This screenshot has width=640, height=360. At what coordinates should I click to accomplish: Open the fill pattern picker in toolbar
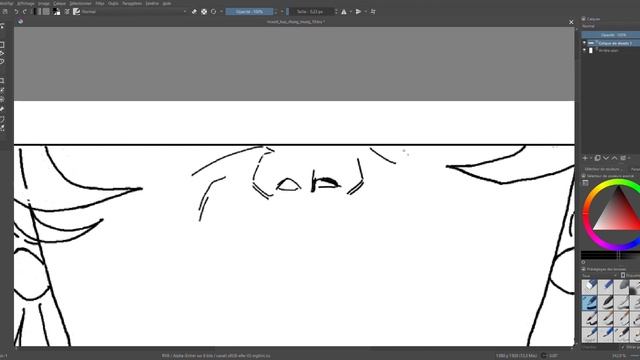(47, 12)
